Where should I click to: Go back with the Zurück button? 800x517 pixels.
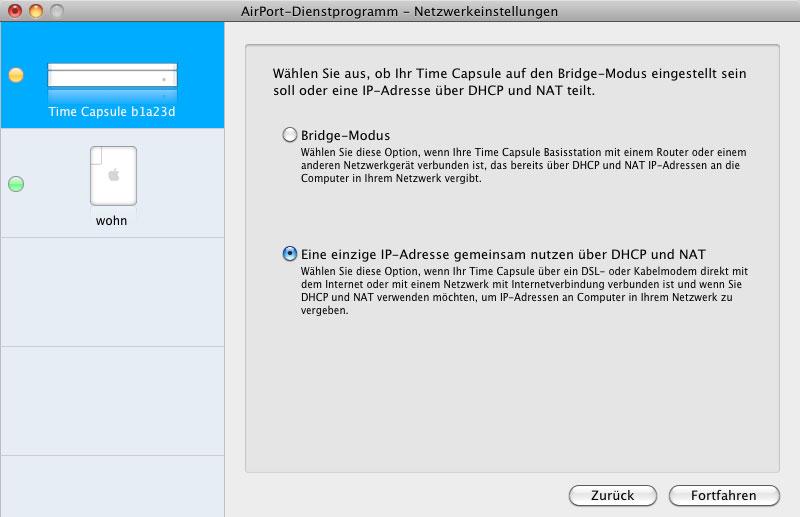[613, 496]
